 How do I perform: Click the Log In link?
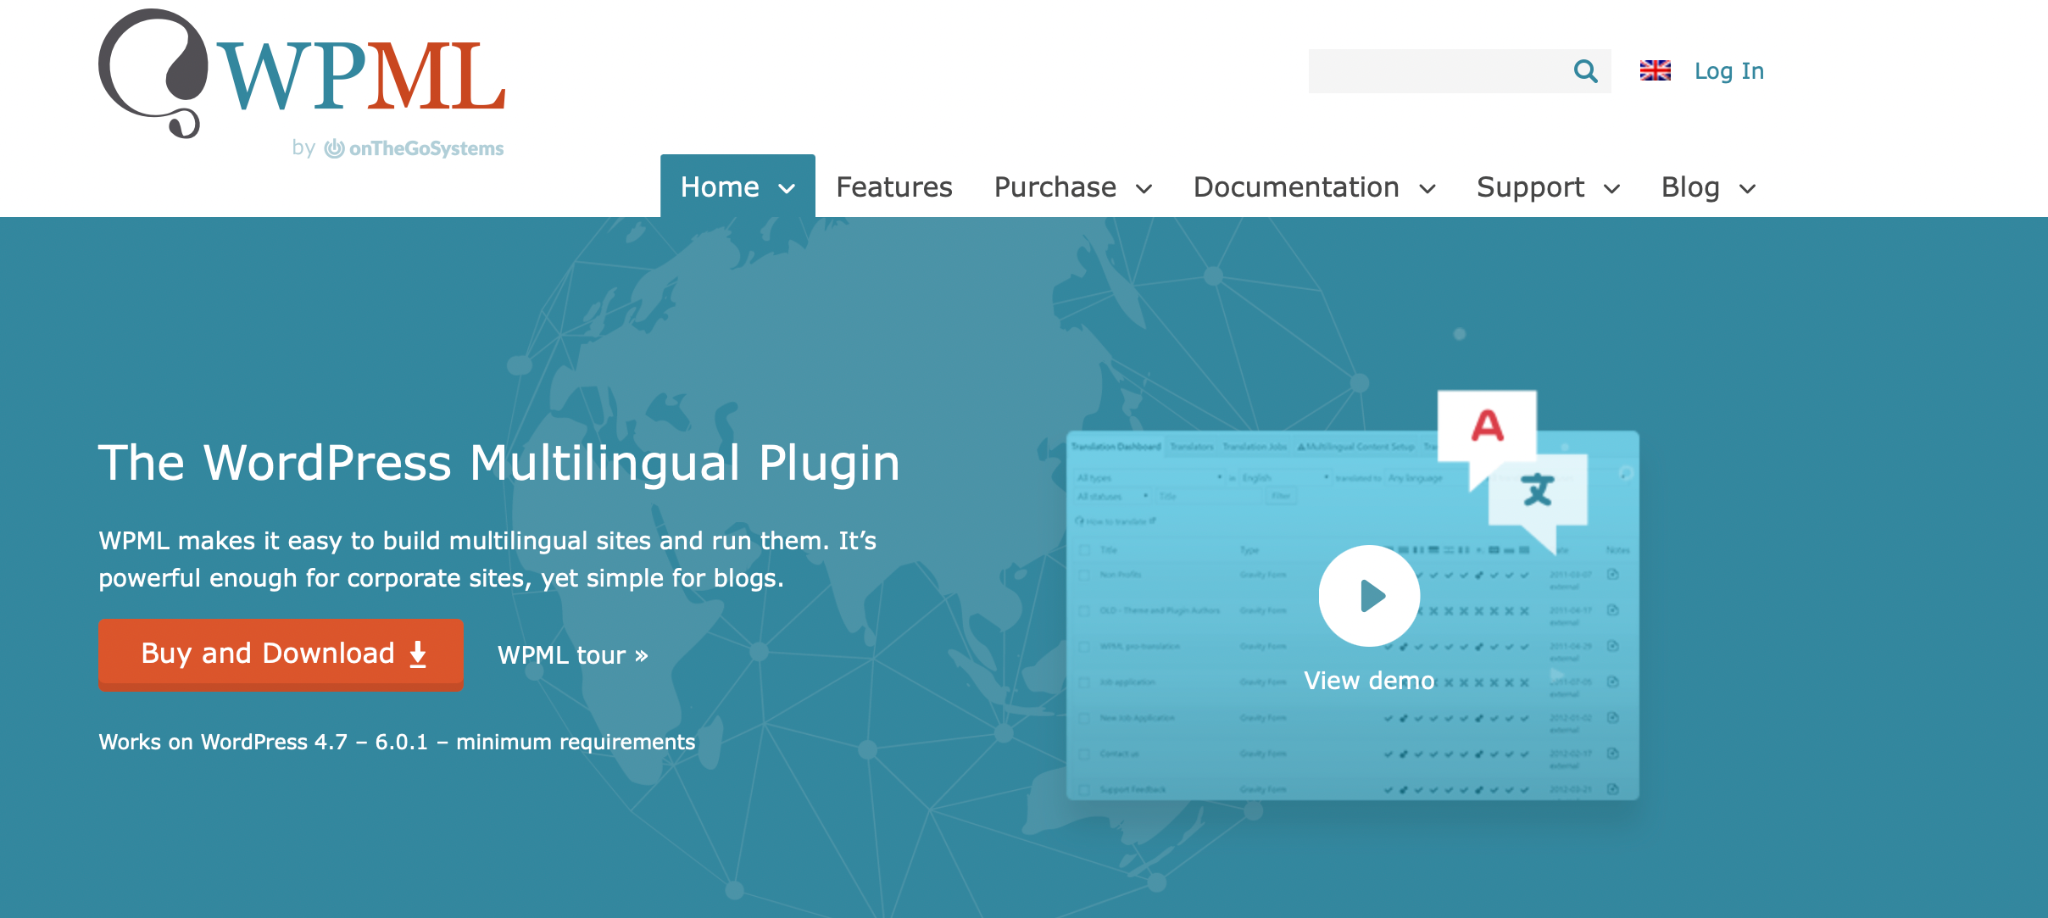click(1728, 71)
